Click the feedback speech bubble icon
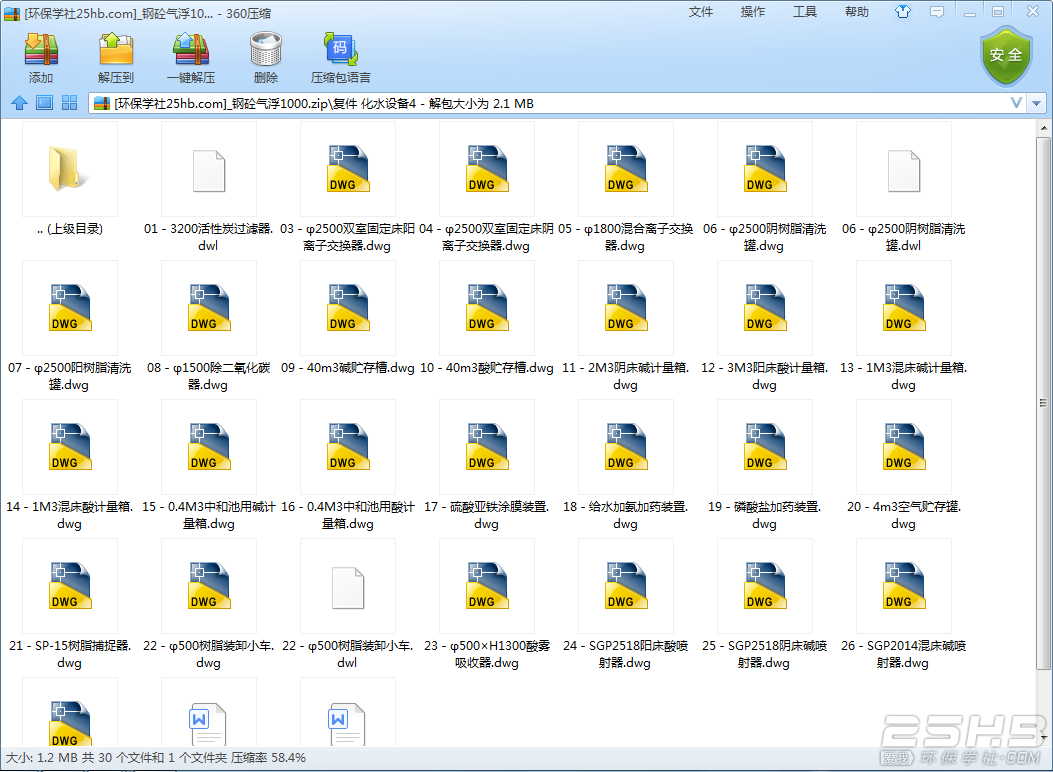Image resolution: width=1053 pixels, height=772 pixels. [x=937, y=11]
